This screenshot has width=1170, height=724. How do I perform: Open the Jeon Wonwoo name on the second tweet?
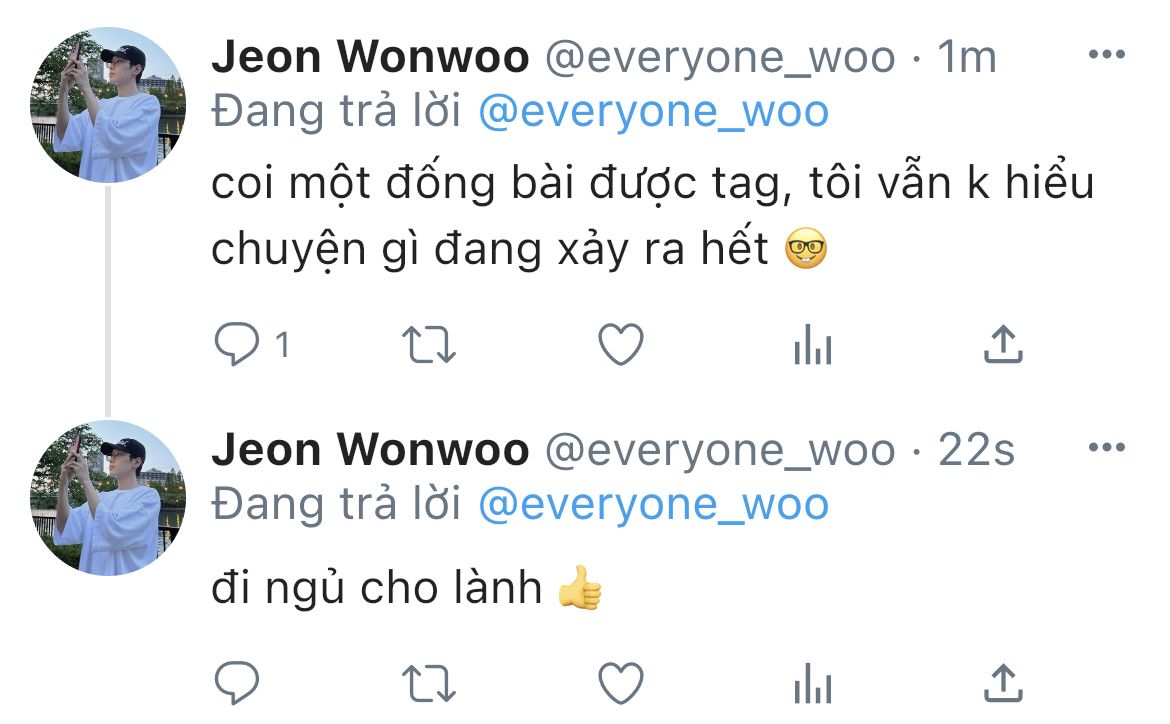click(x=370, y=450)
